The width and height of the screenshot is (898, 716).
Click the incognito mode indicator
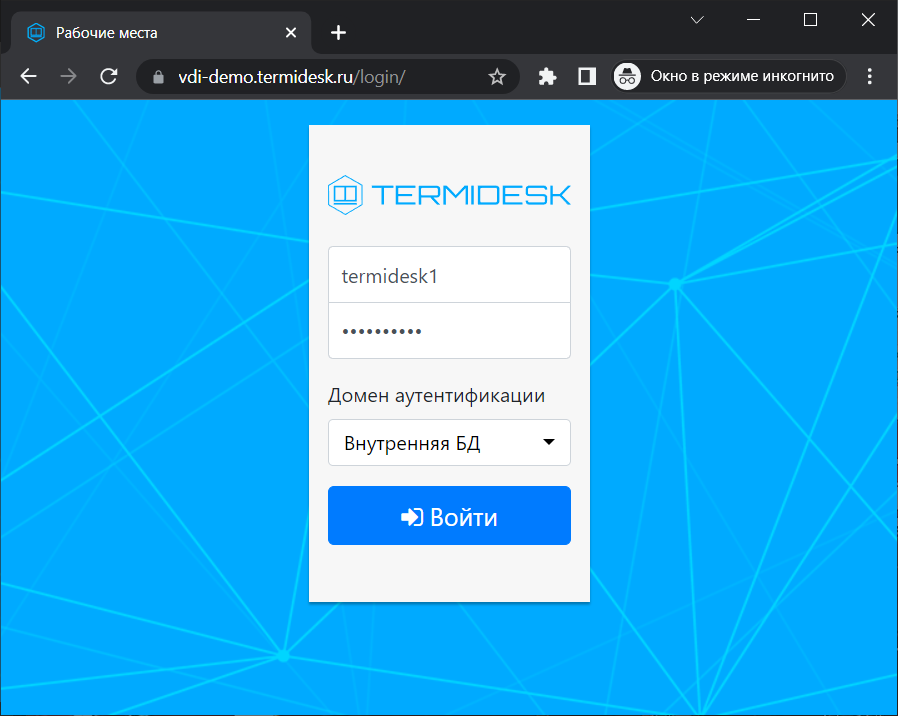pos(729,76)
